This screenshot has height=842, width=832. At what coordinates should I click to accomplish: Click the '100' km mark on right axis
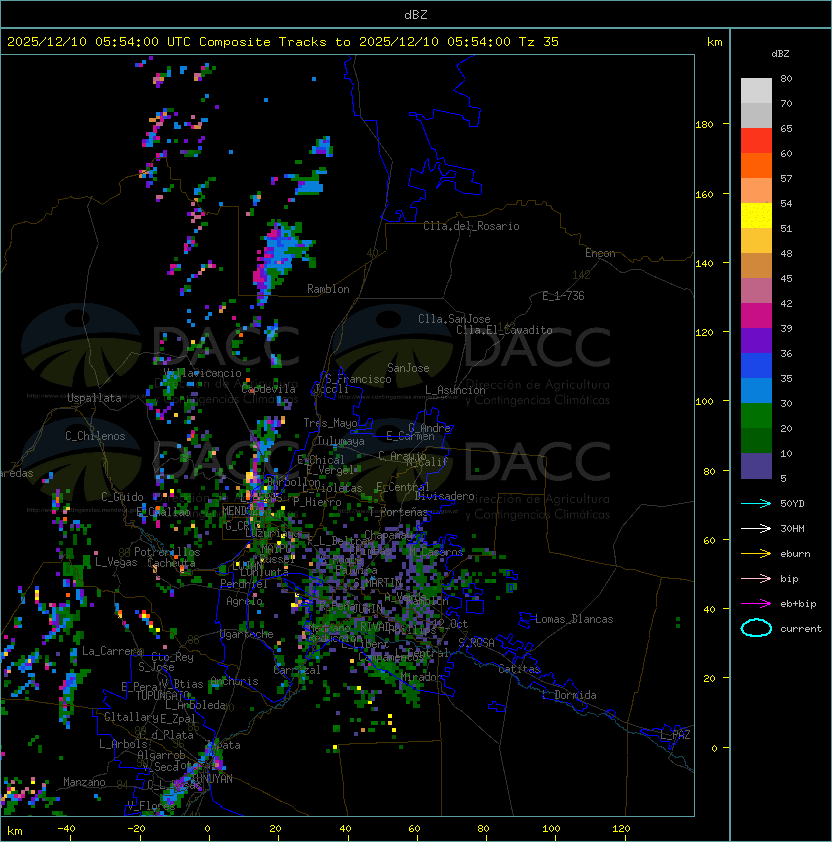click(x=704, y=402)
